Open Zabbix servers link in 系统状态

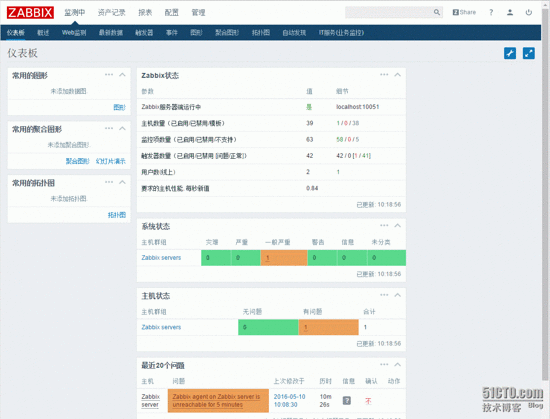pos(161,258)
